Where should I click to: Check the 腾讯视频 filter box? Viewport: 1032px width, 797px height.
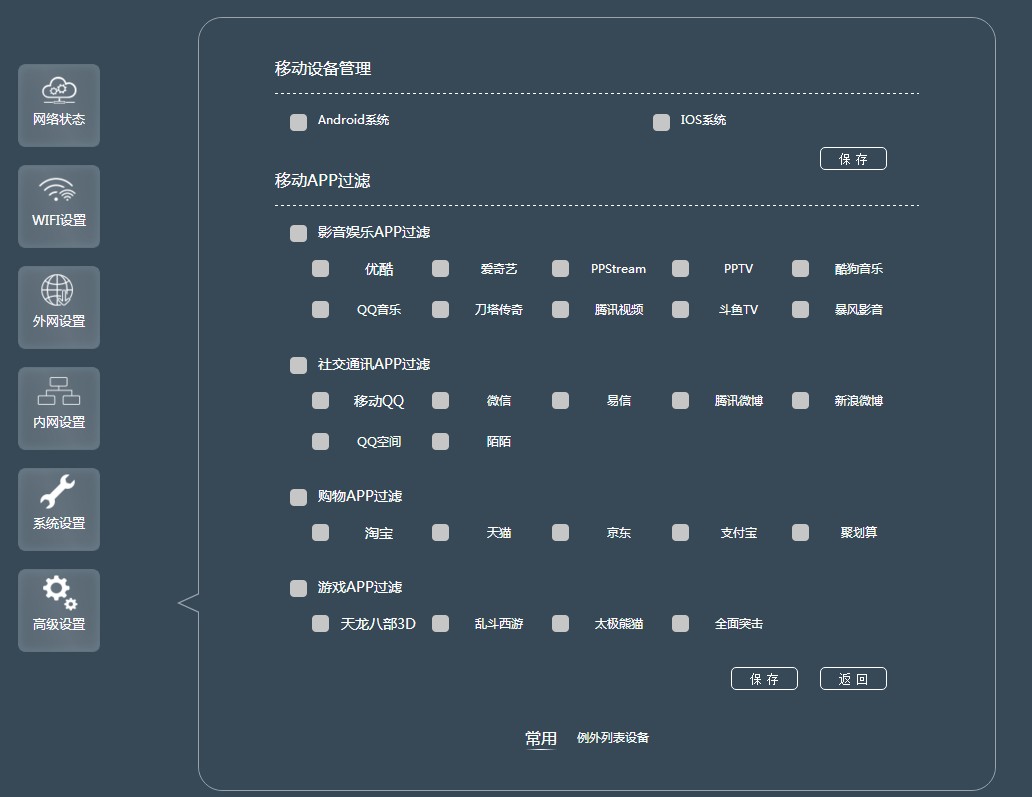coord(560,309)
